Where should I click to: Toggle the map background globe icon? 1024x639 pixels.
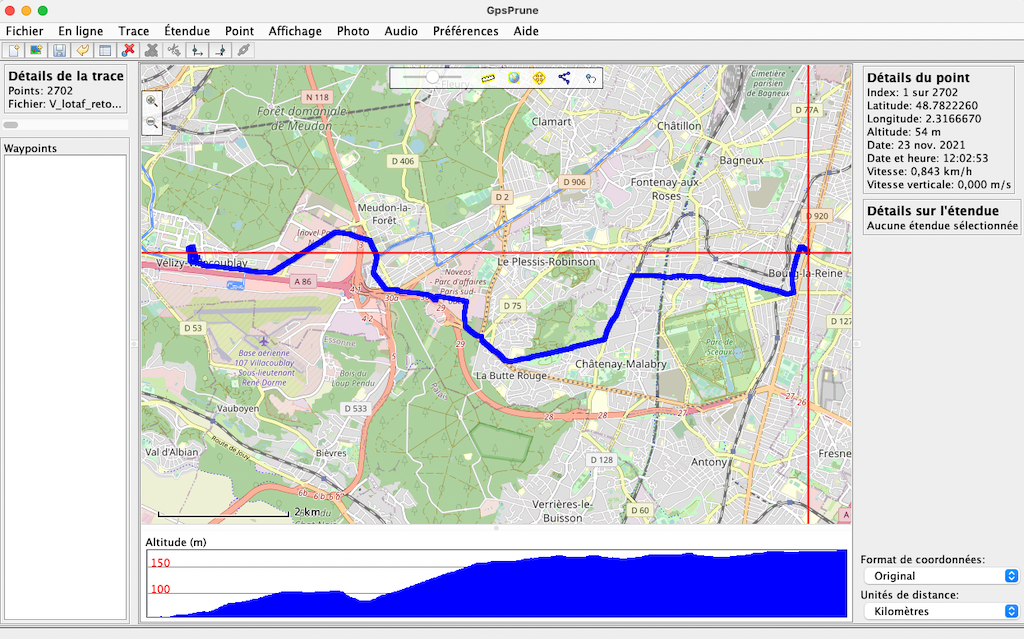[514, 78]
